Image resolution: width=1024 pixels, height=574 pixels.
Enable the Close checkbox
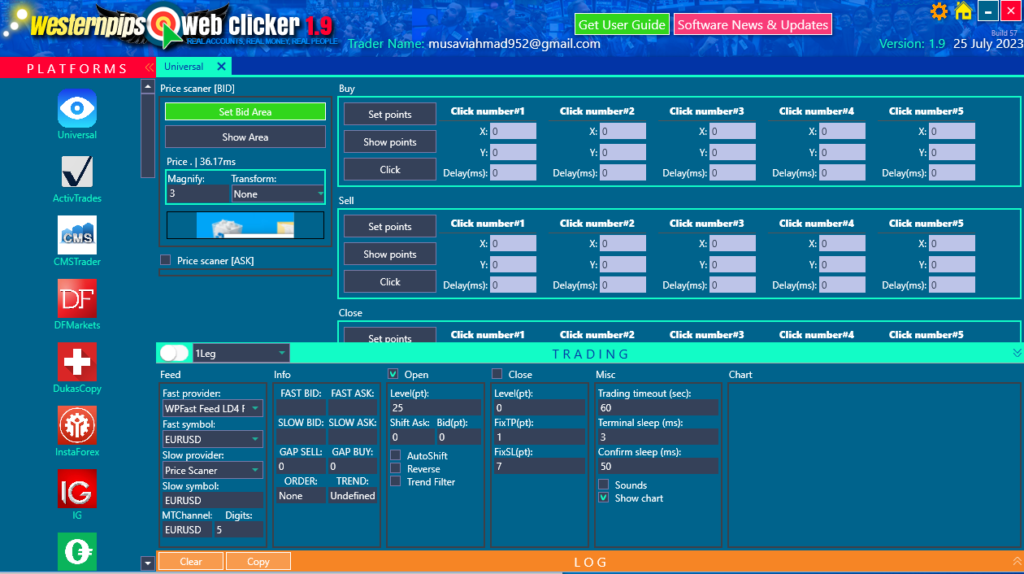click(497, 374)
